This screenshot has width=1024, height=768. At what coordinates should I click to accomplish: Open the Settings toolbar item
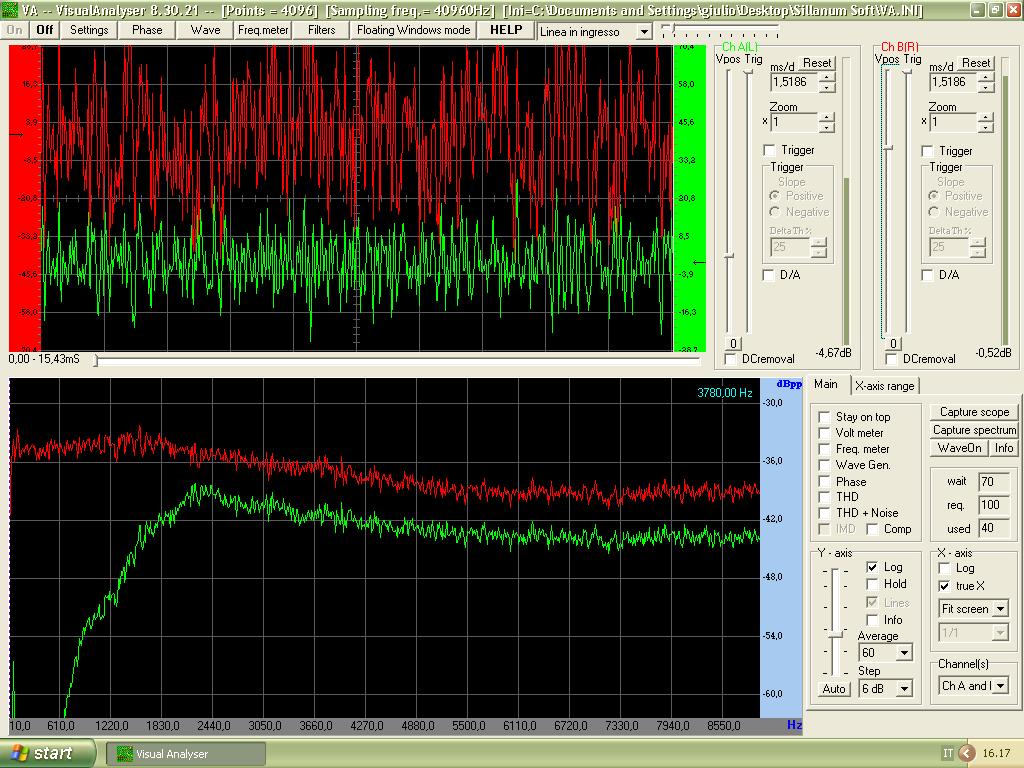click(x=89, y=30)
